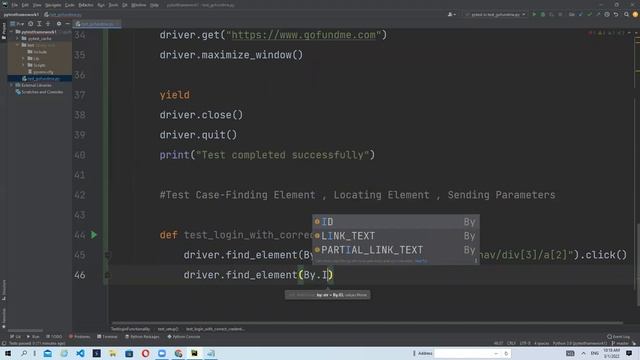This screenshot has width=640, height=360.
Task: Toggle fold marker on line 45
Action: coord(107,255)
